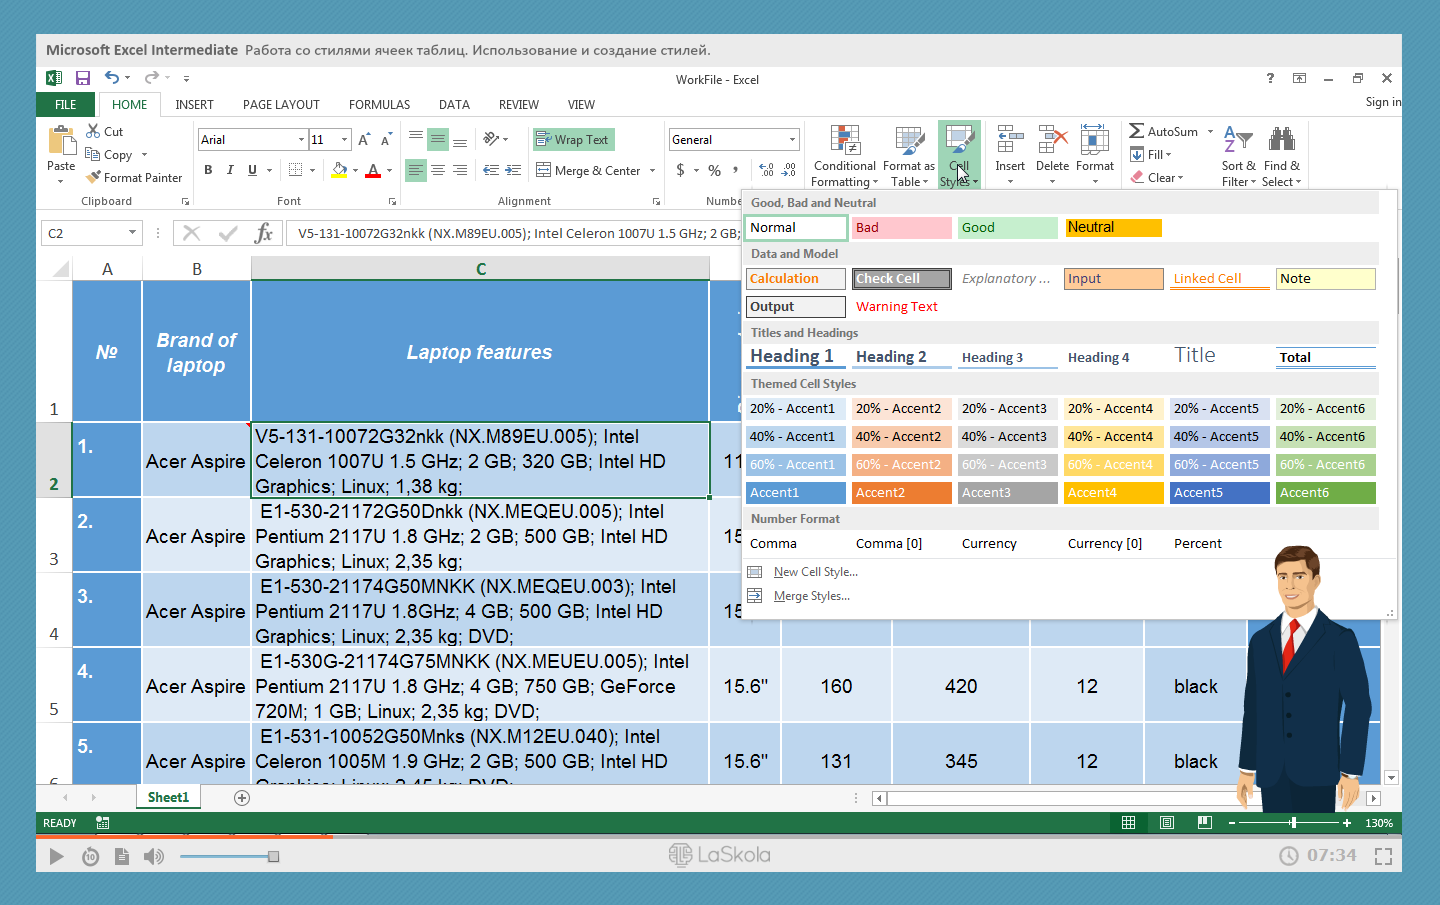Expand the Name Box dropdown for C2
Image resolution: width=1440 pixels, height=905 pixels.
[132, 233]
